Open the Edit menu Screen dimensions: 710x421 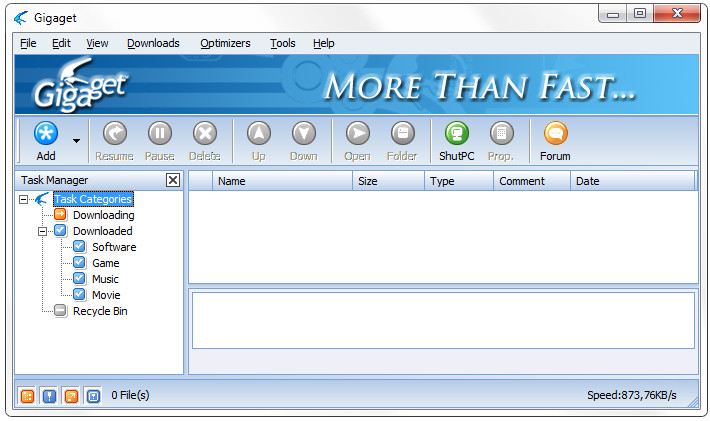(x=61, y=43)
